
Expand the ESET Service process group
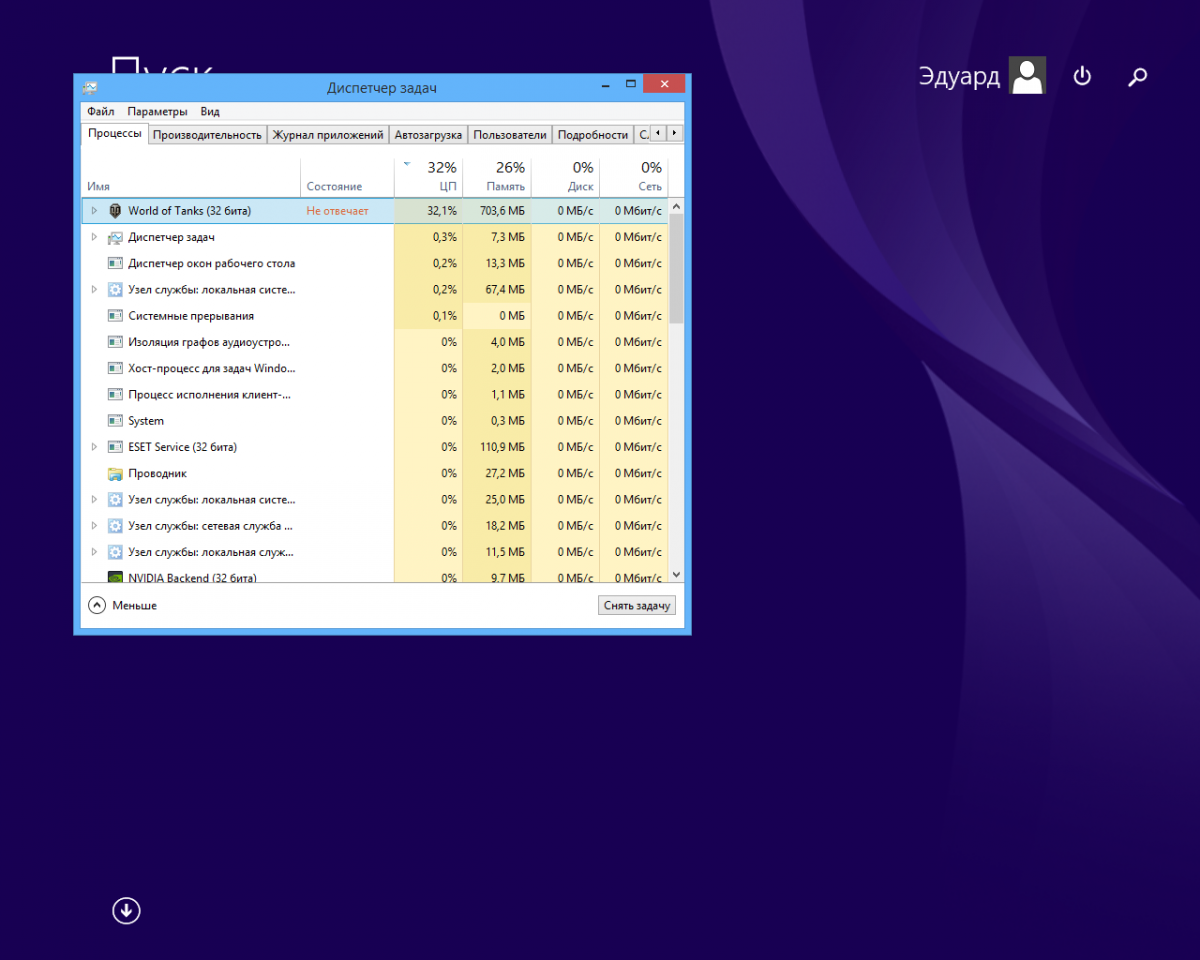point(94,447)
